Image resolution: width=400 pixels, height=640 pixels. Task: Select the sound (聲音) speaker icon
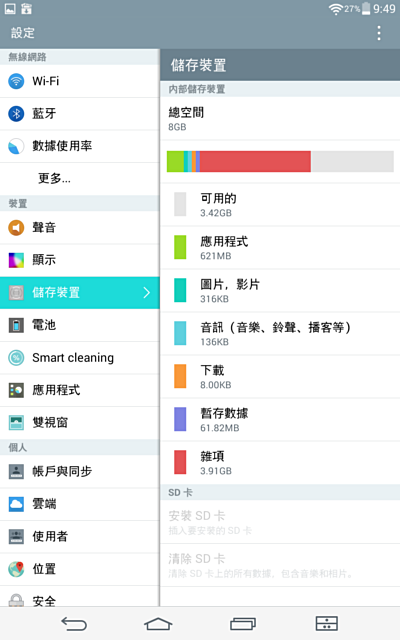click(x=16, y=227)
